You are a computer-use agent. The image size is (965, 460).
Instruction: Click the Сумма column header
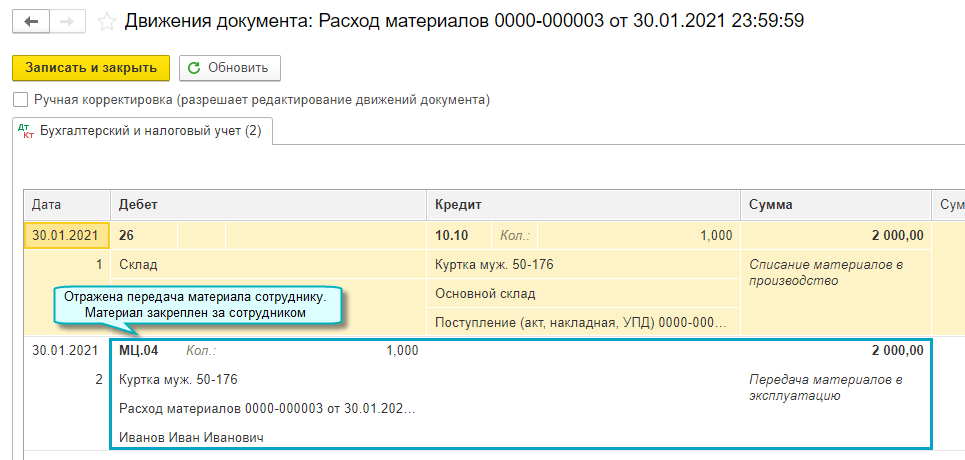click(771, 204)
